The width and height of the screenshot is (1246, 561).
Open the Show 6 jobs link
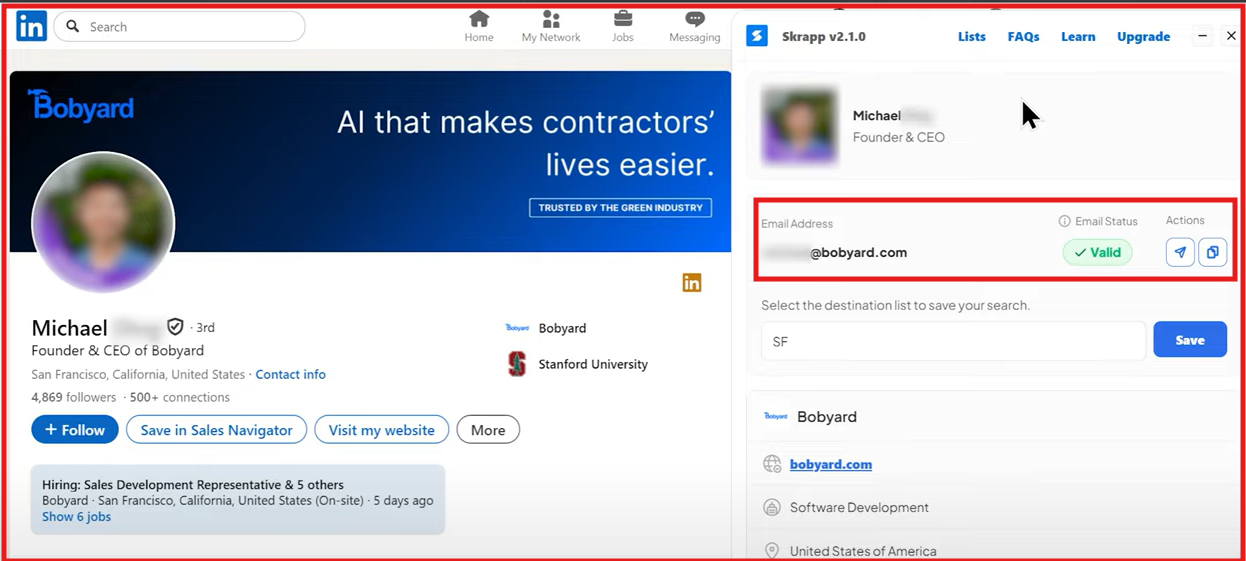[76, 517]
